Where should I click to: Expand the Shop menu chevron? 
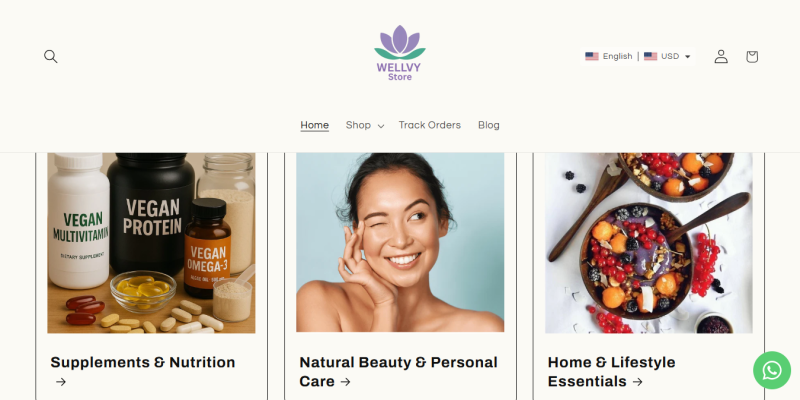[381, 126]
